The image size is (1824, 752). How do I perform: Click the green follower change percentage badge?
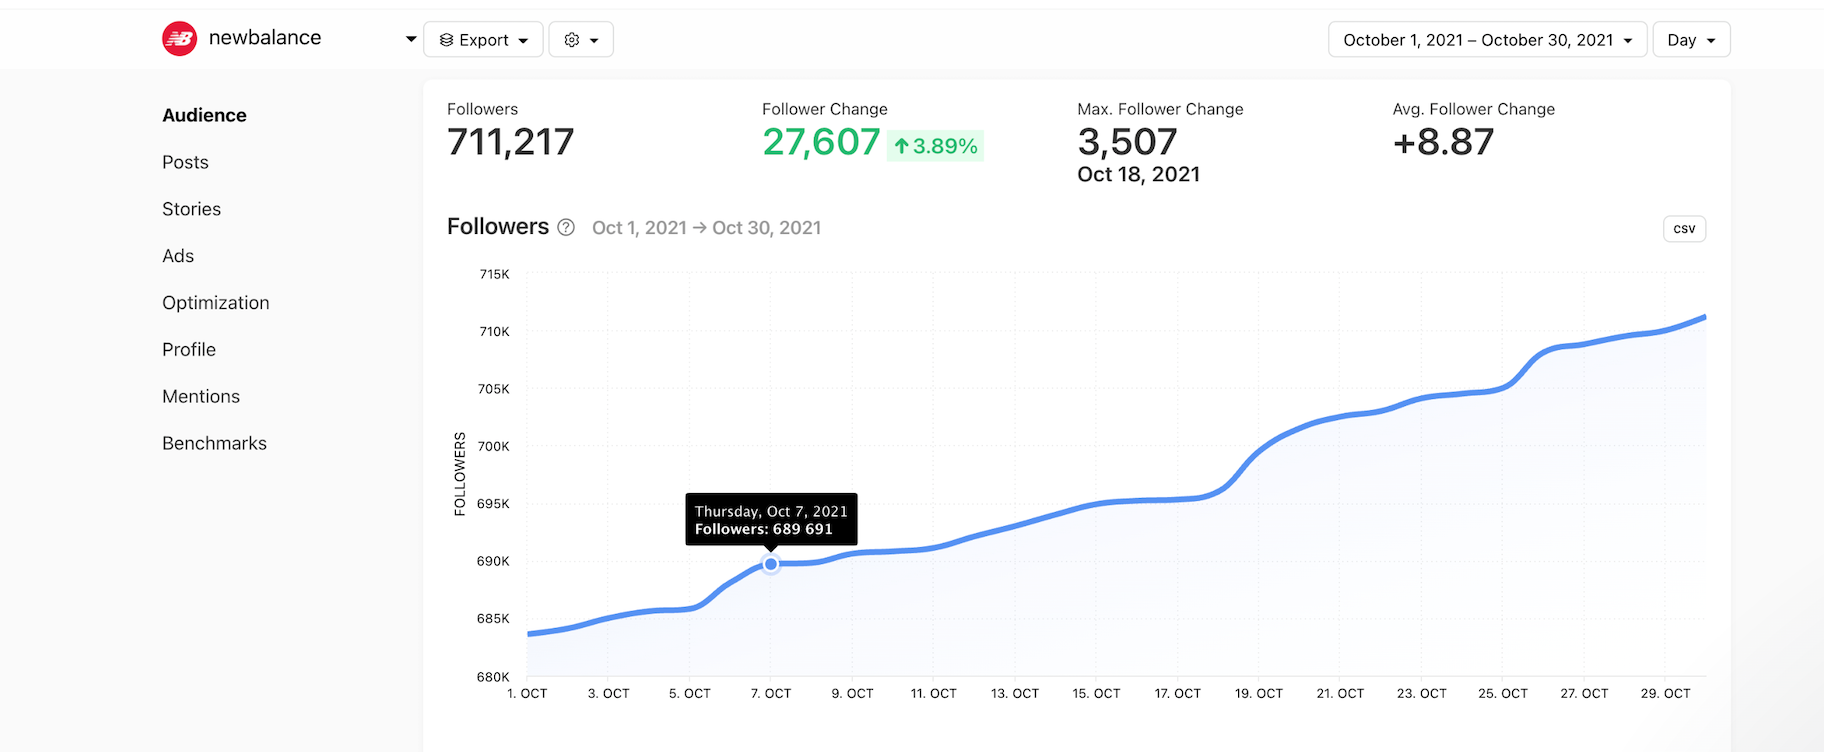(935, 146)
